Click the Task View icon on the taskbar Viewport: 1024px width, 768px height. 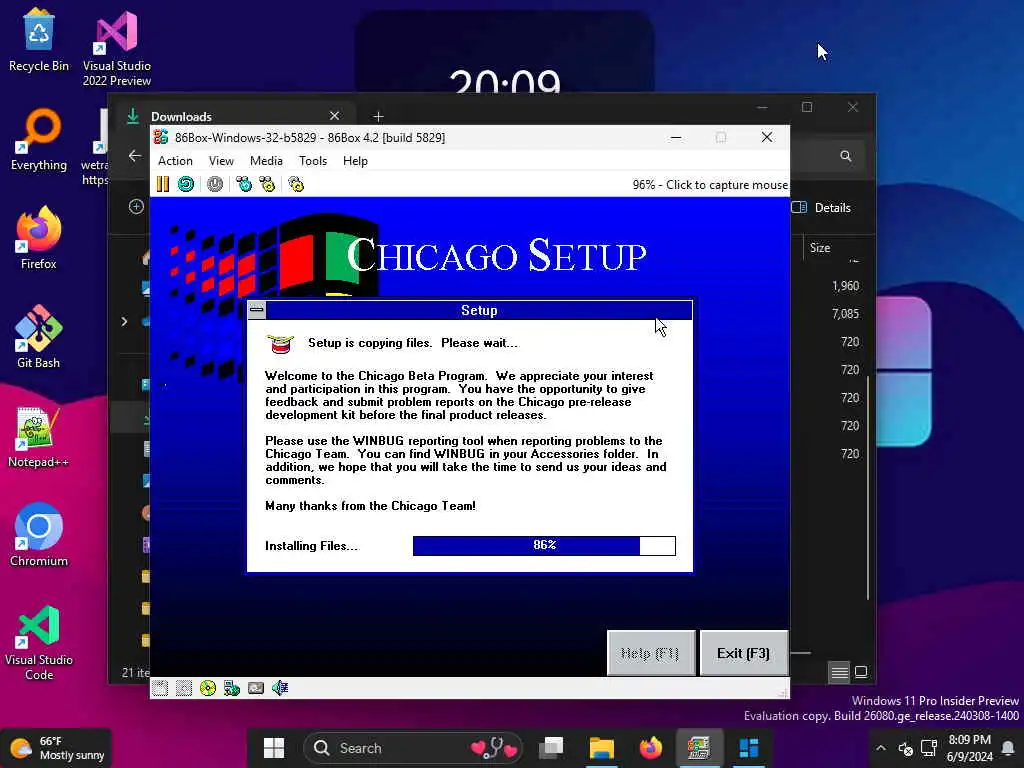tap(551, 748)
